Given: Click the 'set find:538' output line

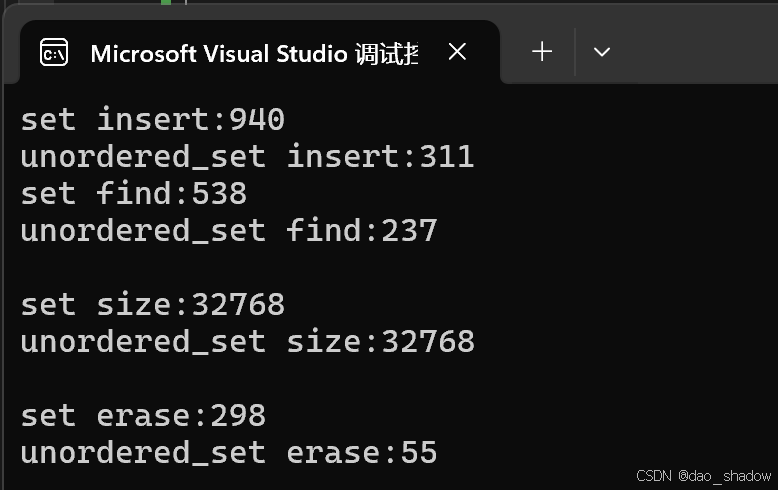Looking at the screenshot, I should 133,193.
